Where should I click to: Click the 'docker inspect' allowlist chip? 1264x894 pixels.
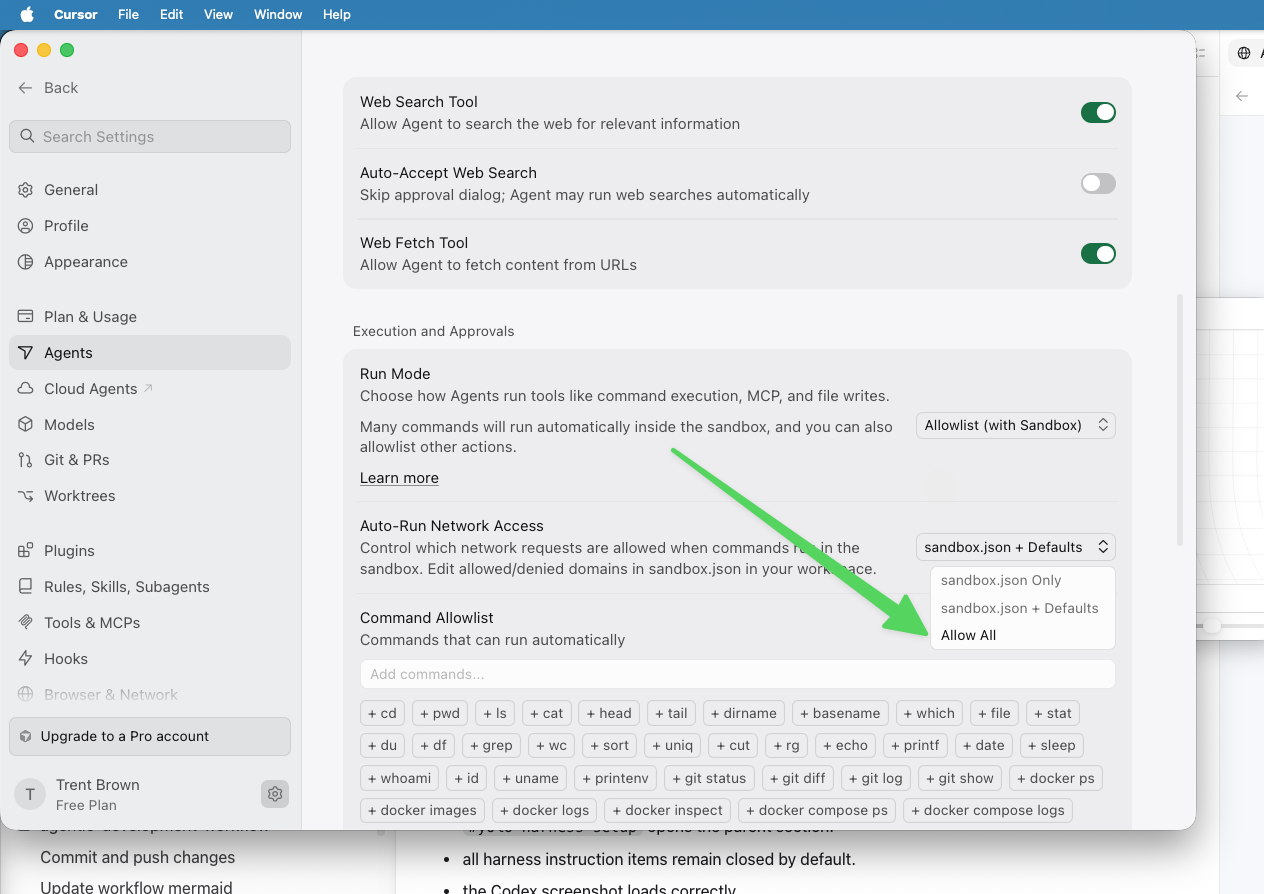(667, 810)
